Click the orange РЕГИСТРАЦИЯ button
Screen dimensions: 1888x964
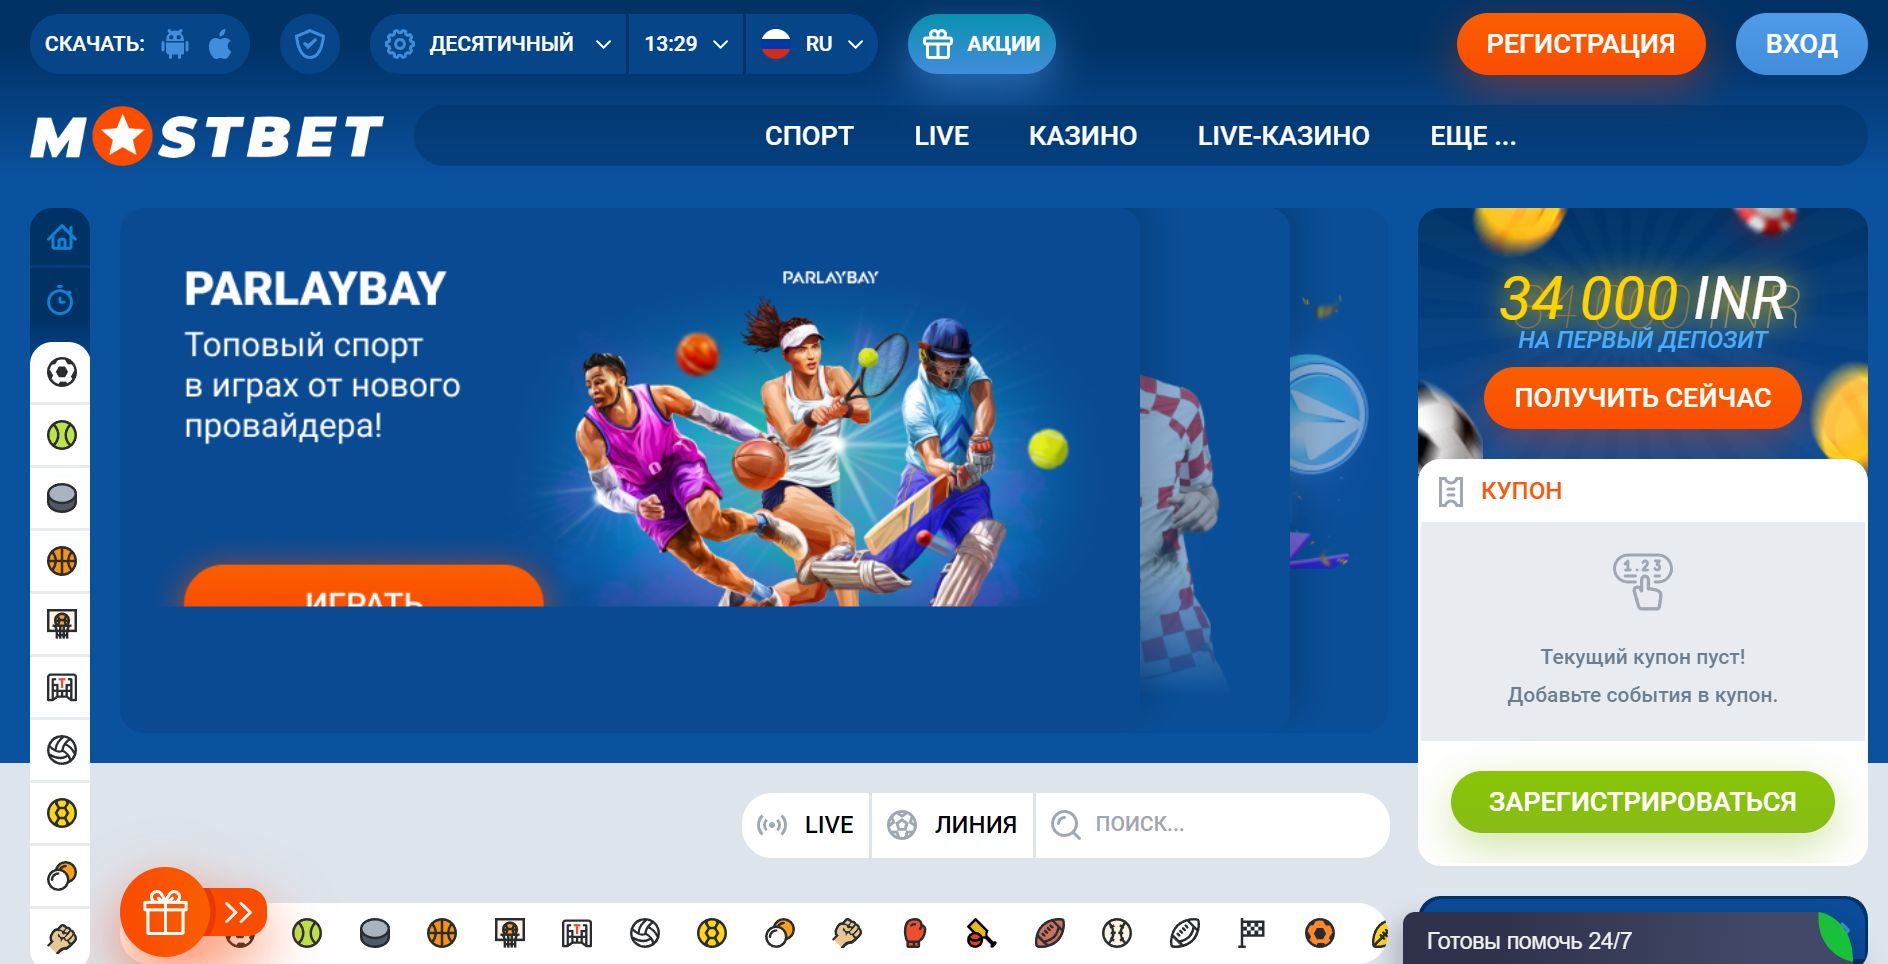coord(1580,44)
